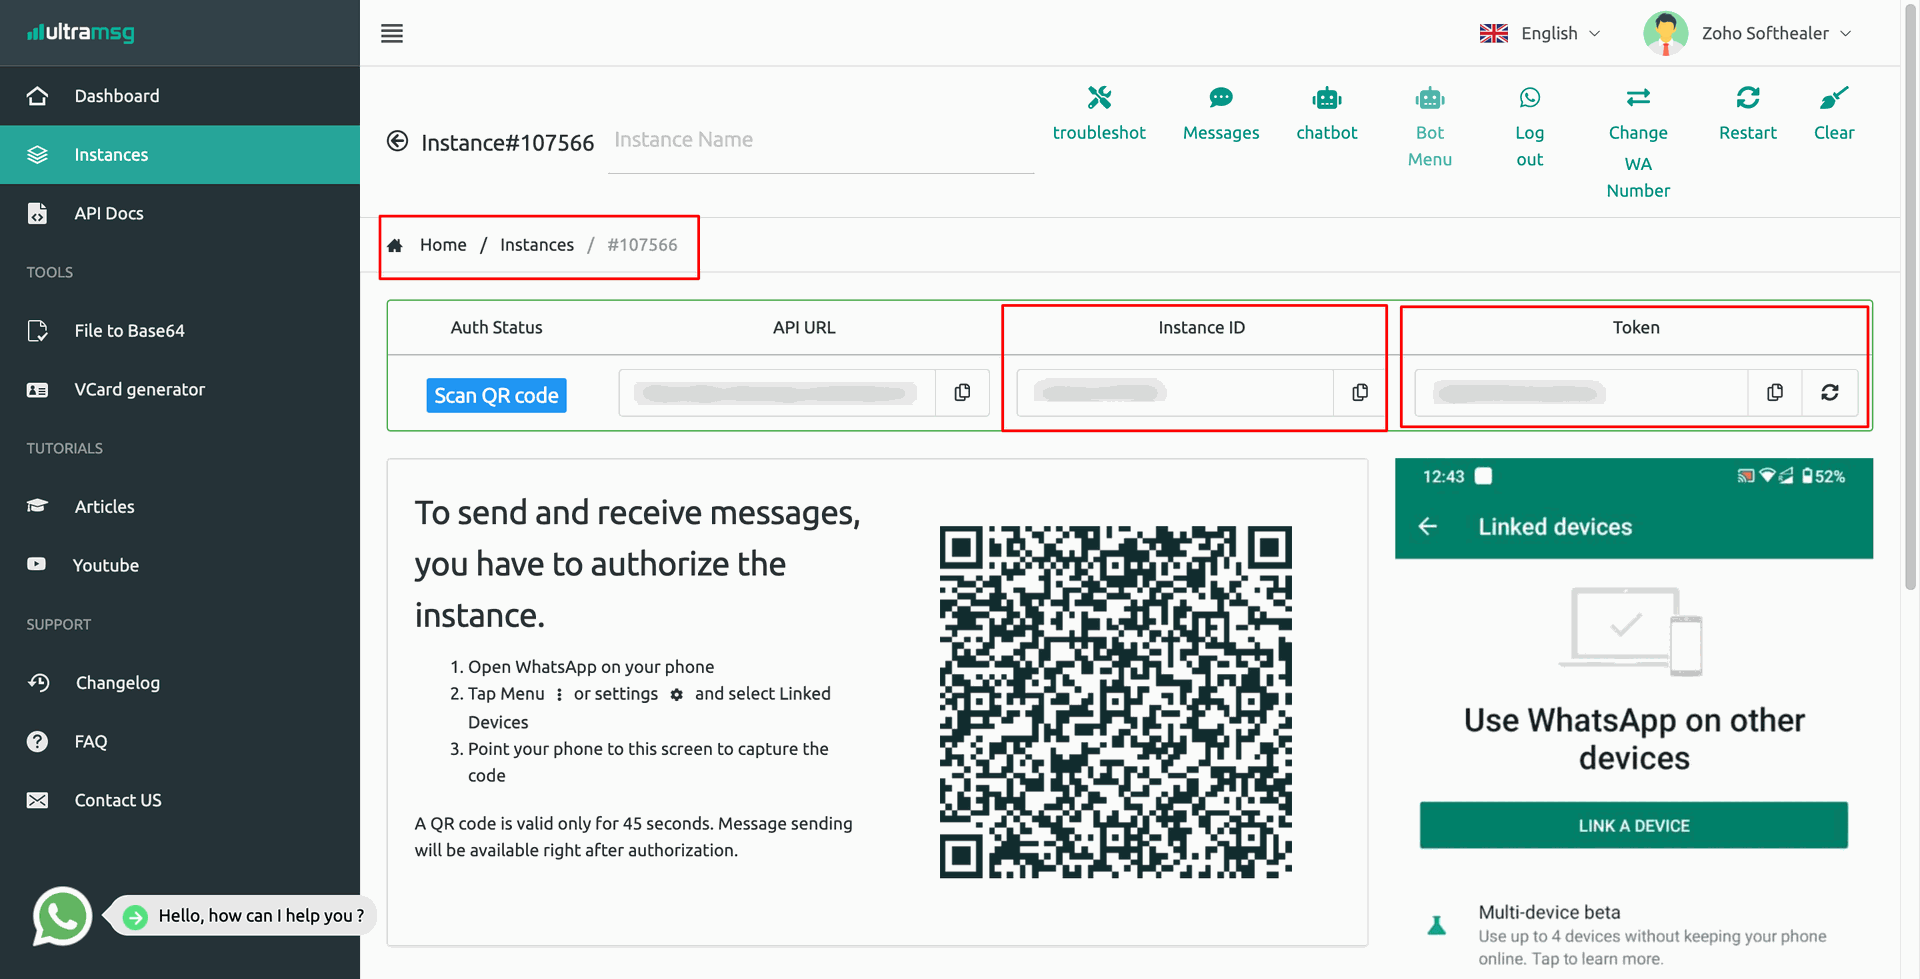Viewport: 1920px width, 979px height.
Task: Copy the Token value
Action: (x=1775, y=393)
